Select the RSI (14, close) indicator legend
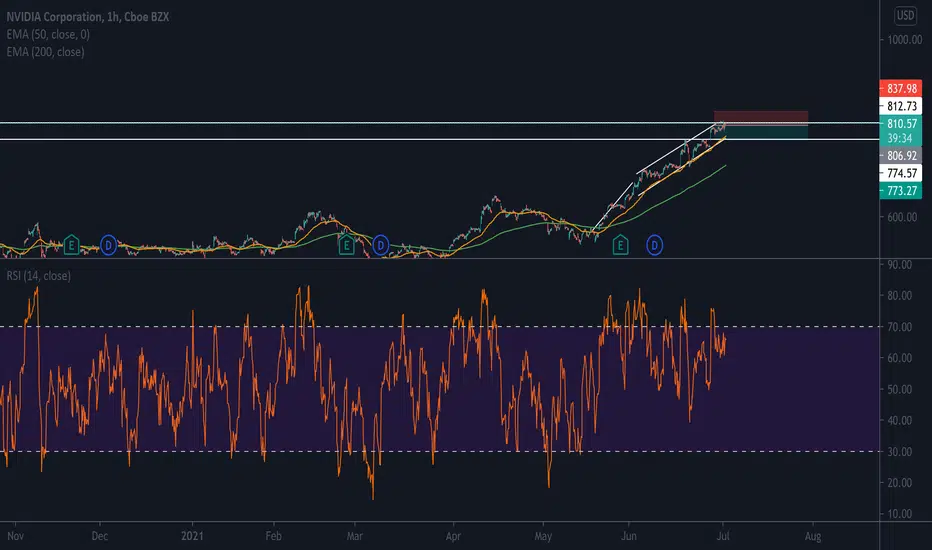This screenshot has height=550, width=932. (39, 276)
